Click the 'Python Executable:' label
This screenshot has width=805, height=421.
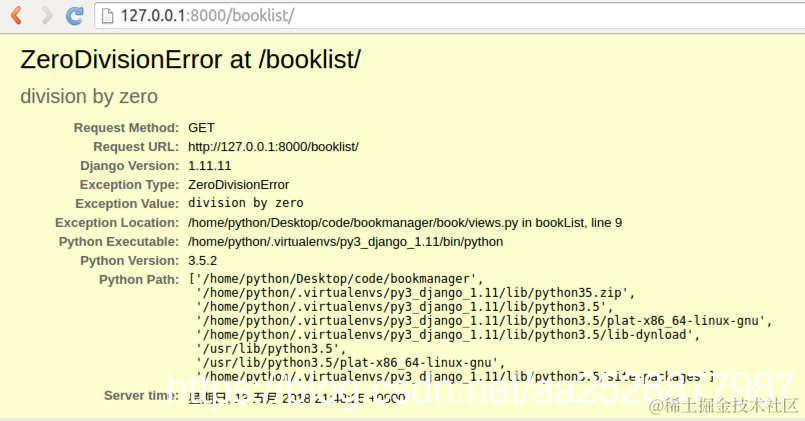[x=119, y=242]
